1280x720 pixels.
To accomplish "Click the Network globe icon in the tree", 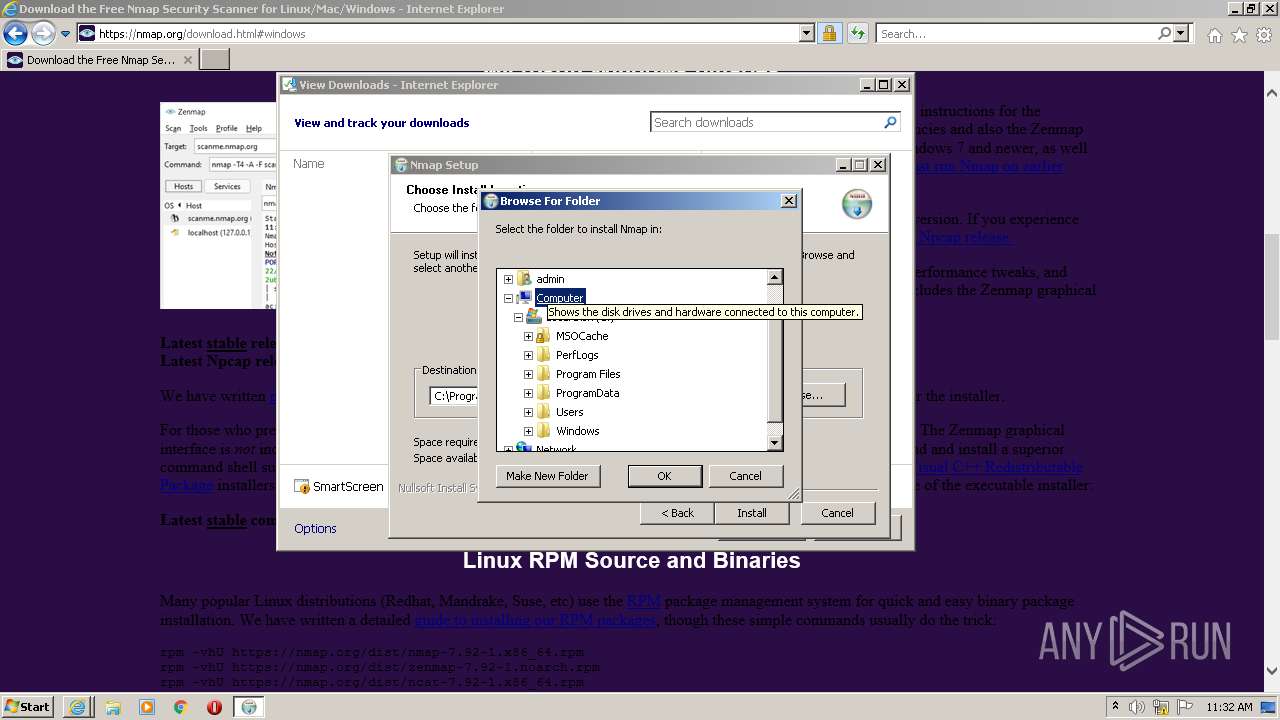I will coord(524,448).
